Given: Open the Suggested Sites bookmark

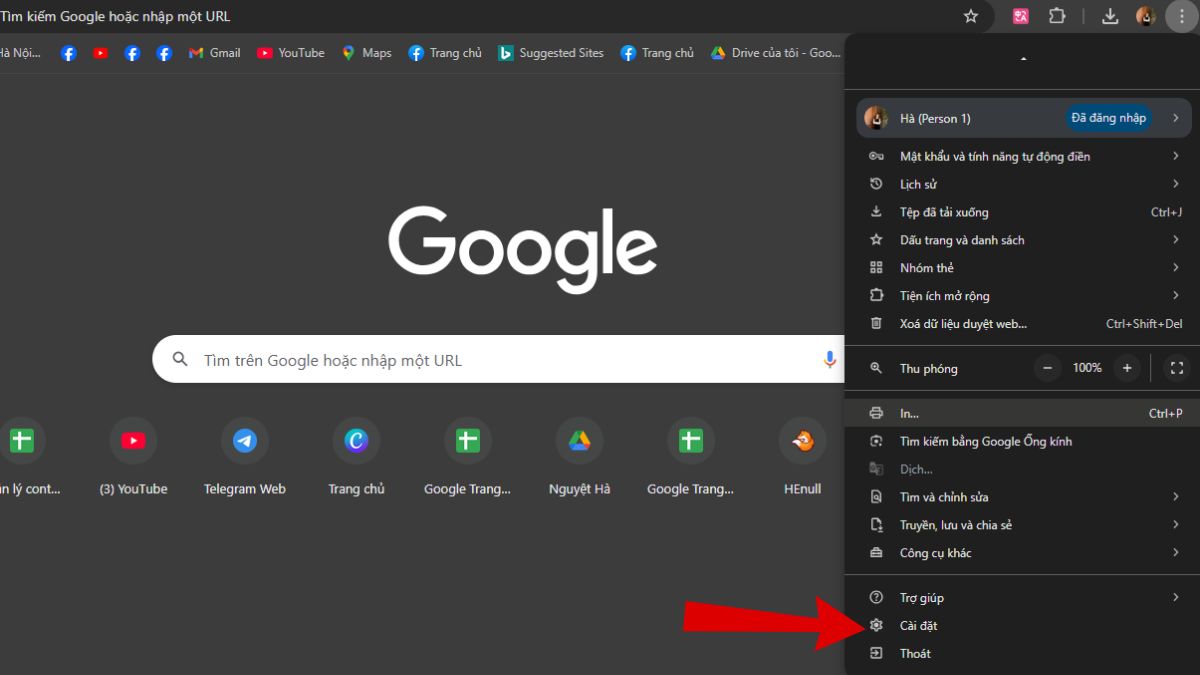Looking at the screenshot, I should (551, 53).
